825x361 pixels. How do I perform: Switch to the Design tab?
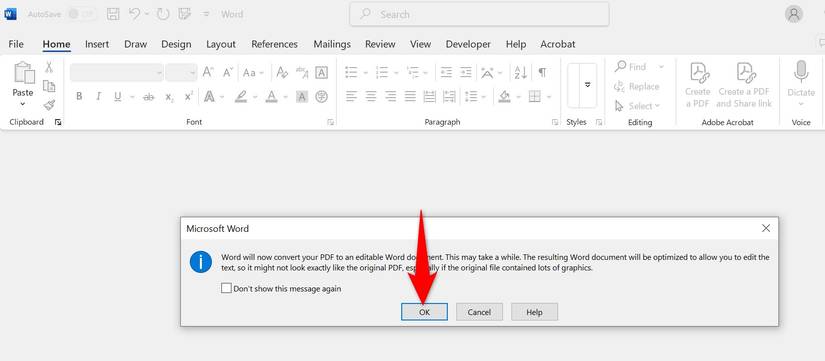176,44
